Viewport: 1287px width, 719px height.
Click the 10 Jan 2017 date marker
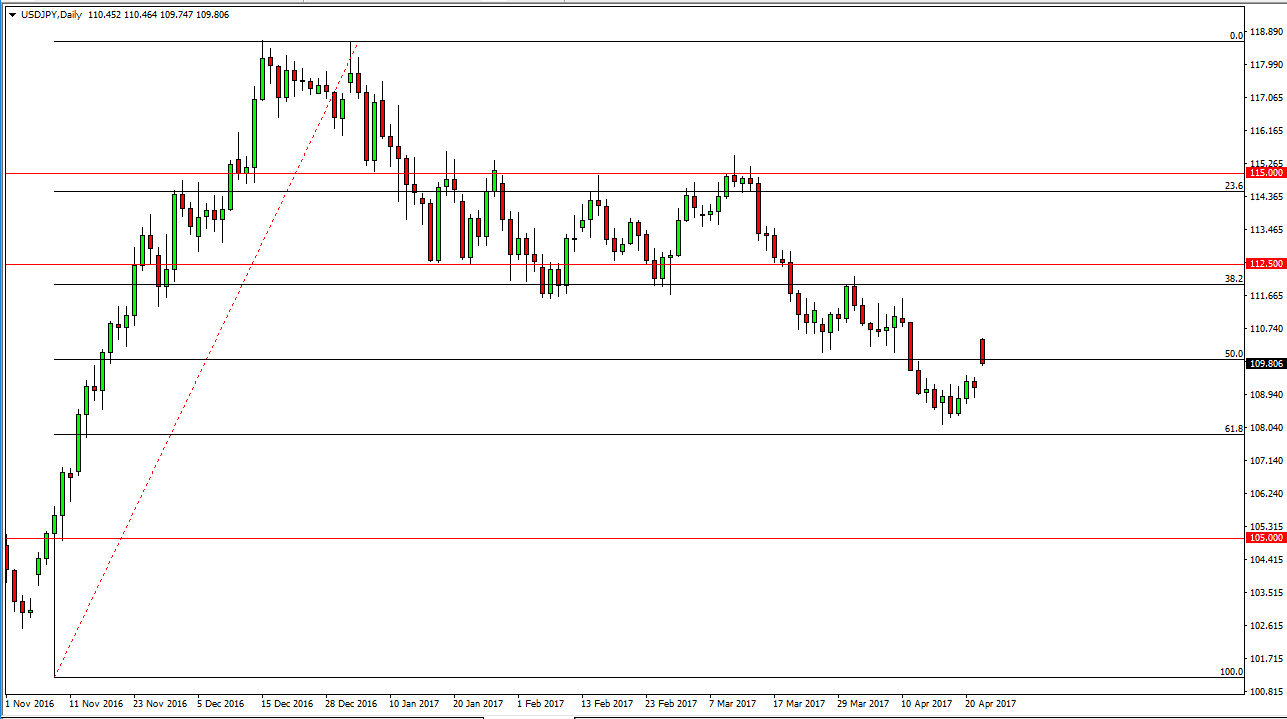(x=414, y=704)
